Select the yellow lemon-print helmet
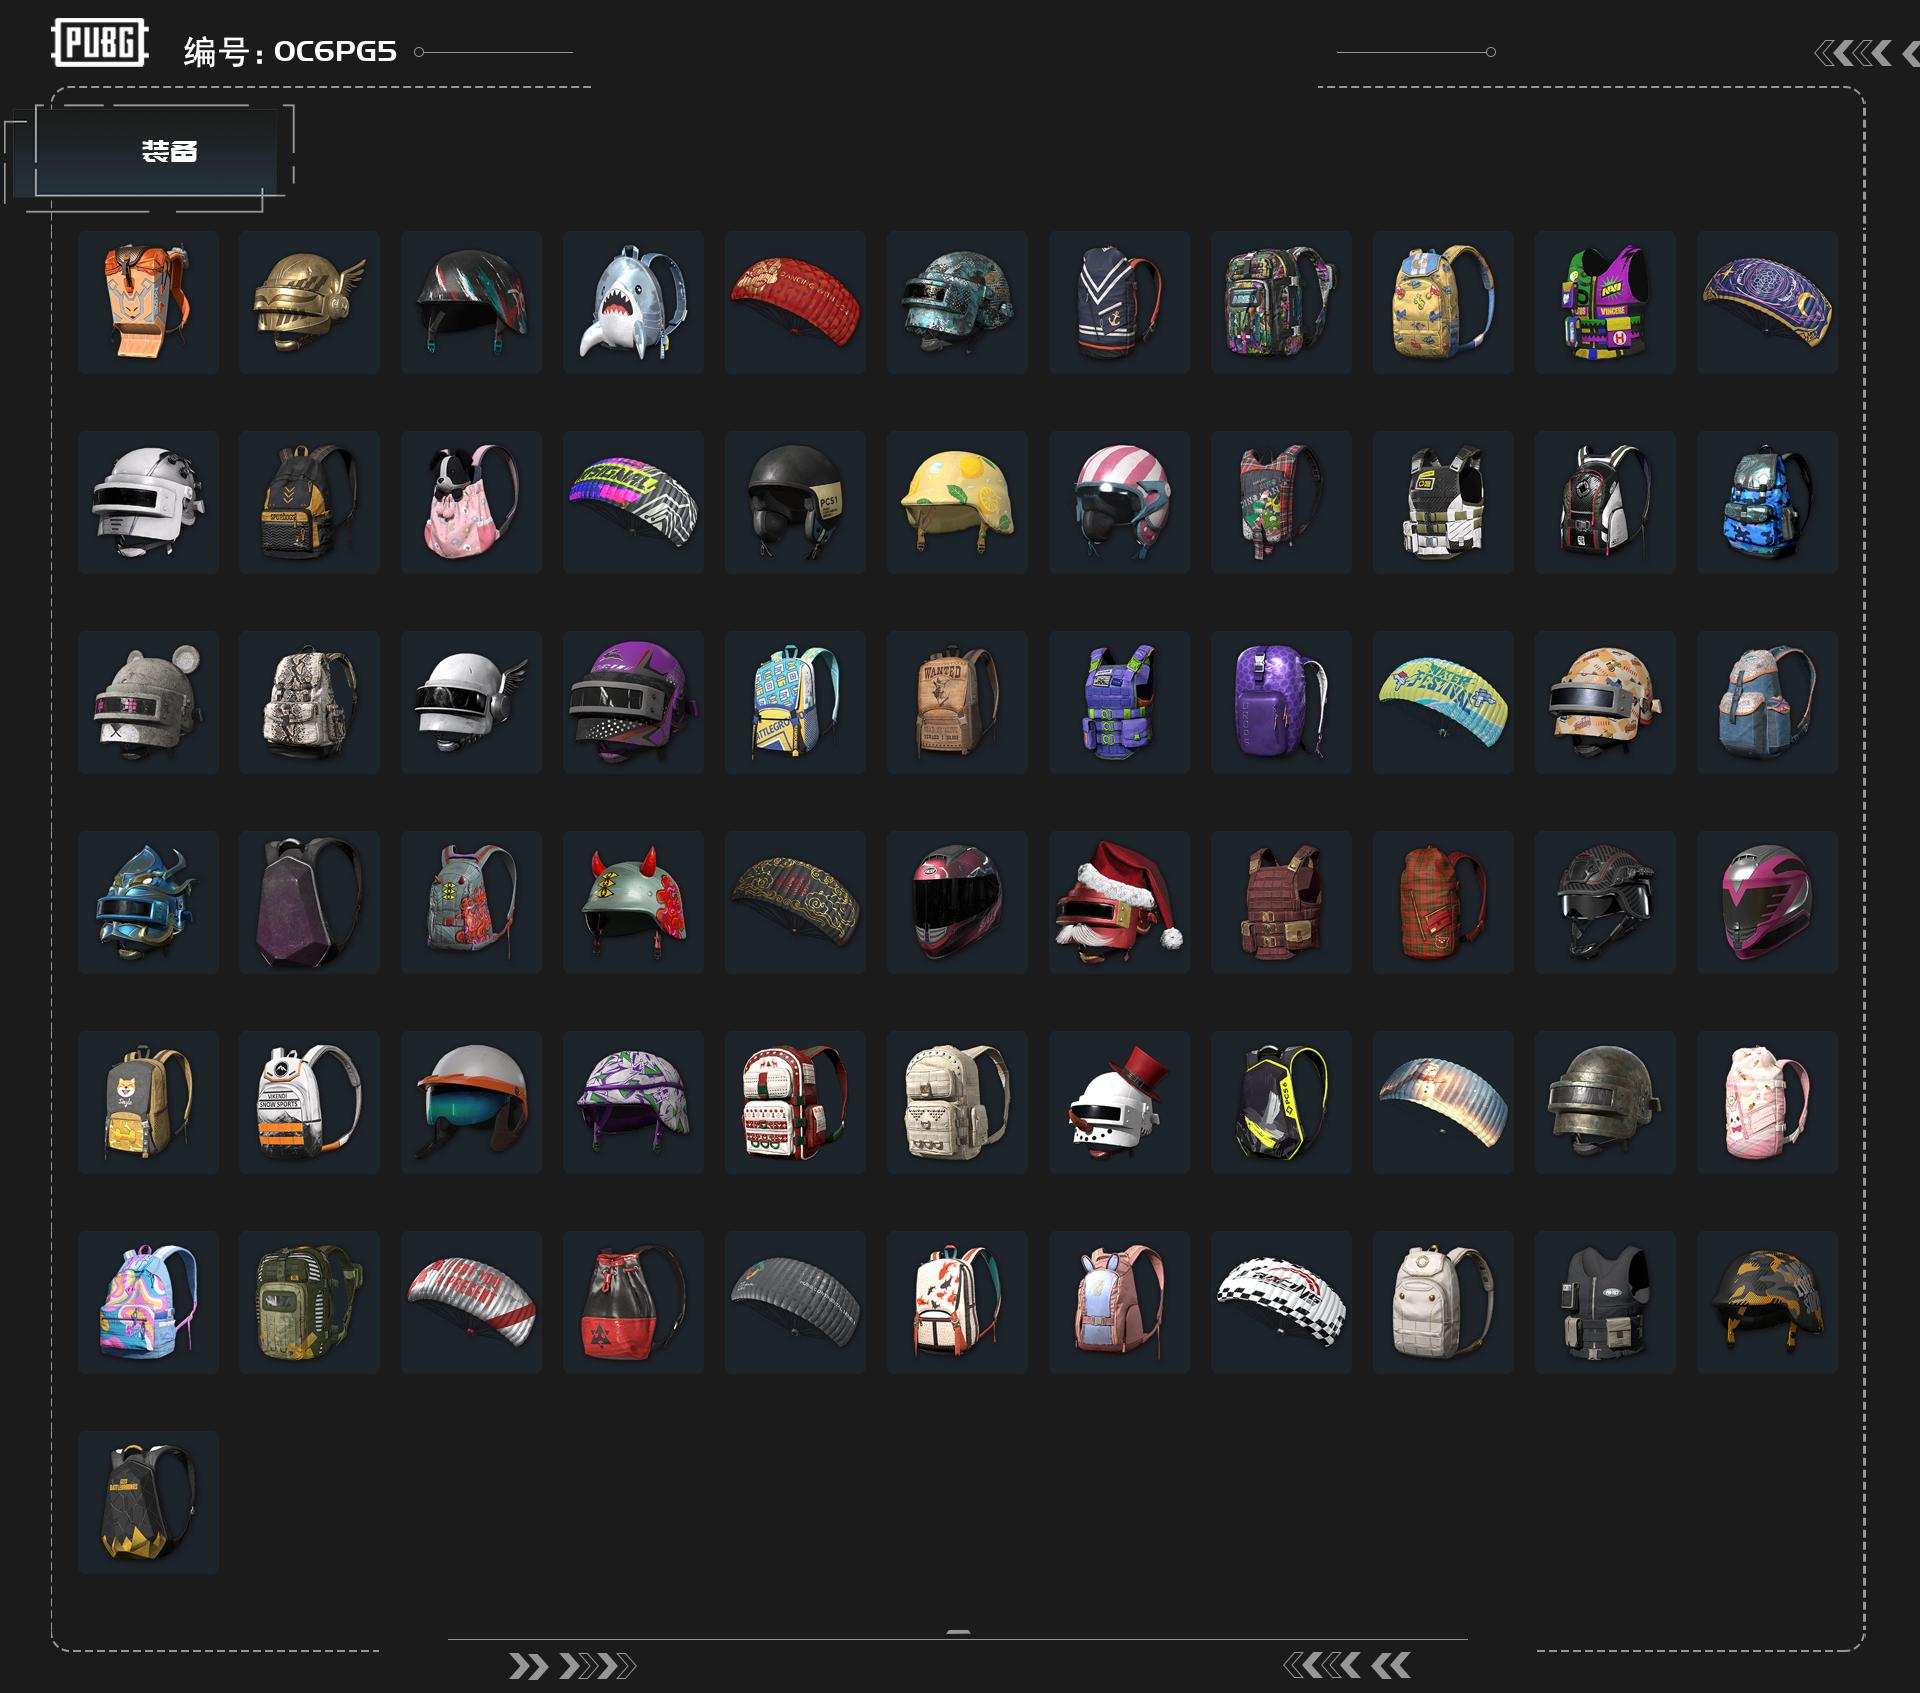This screenshot has width=1920, height=1693. coord(957,502)
